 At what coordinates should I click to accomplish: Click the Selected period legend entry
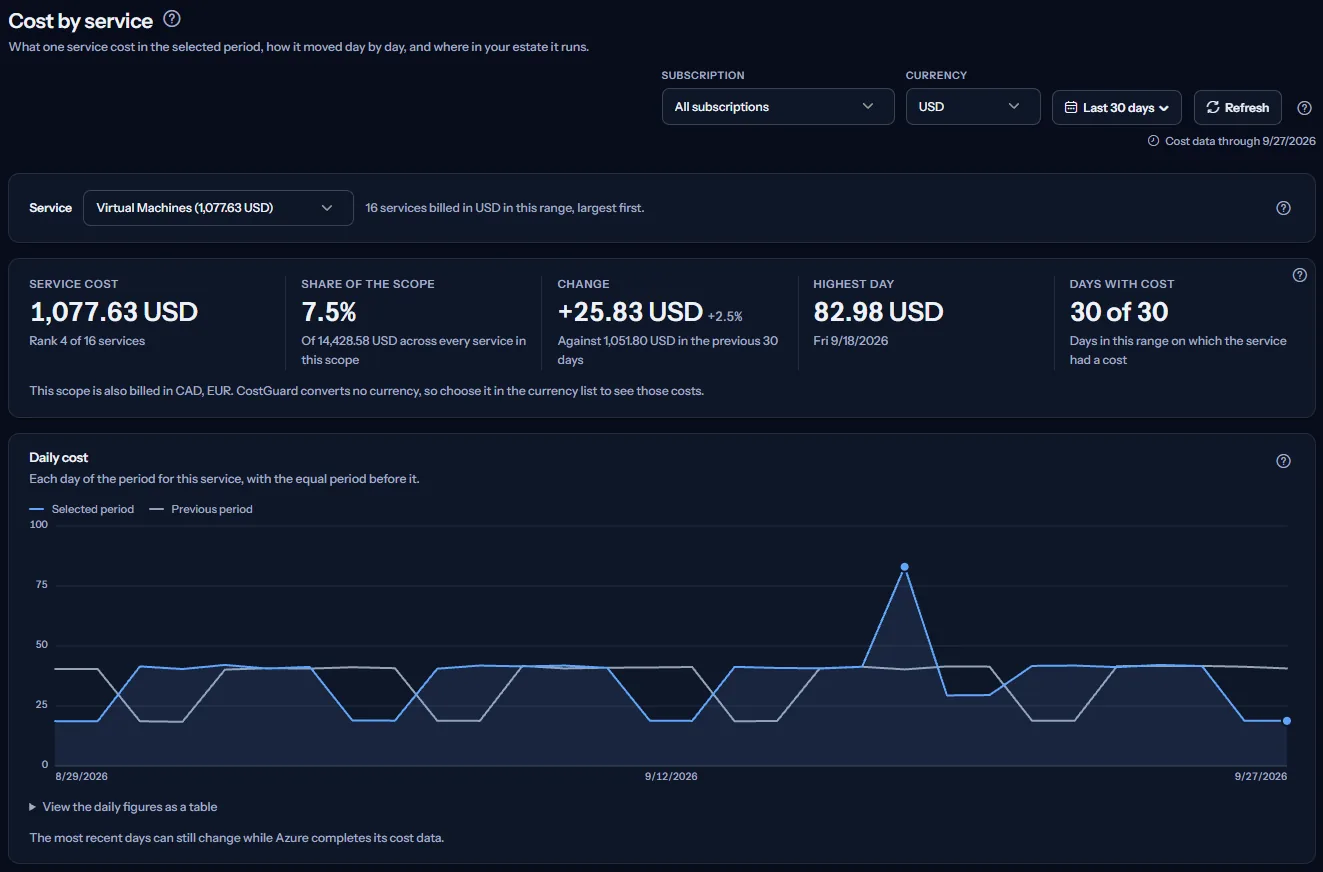[x=82, y=509]
